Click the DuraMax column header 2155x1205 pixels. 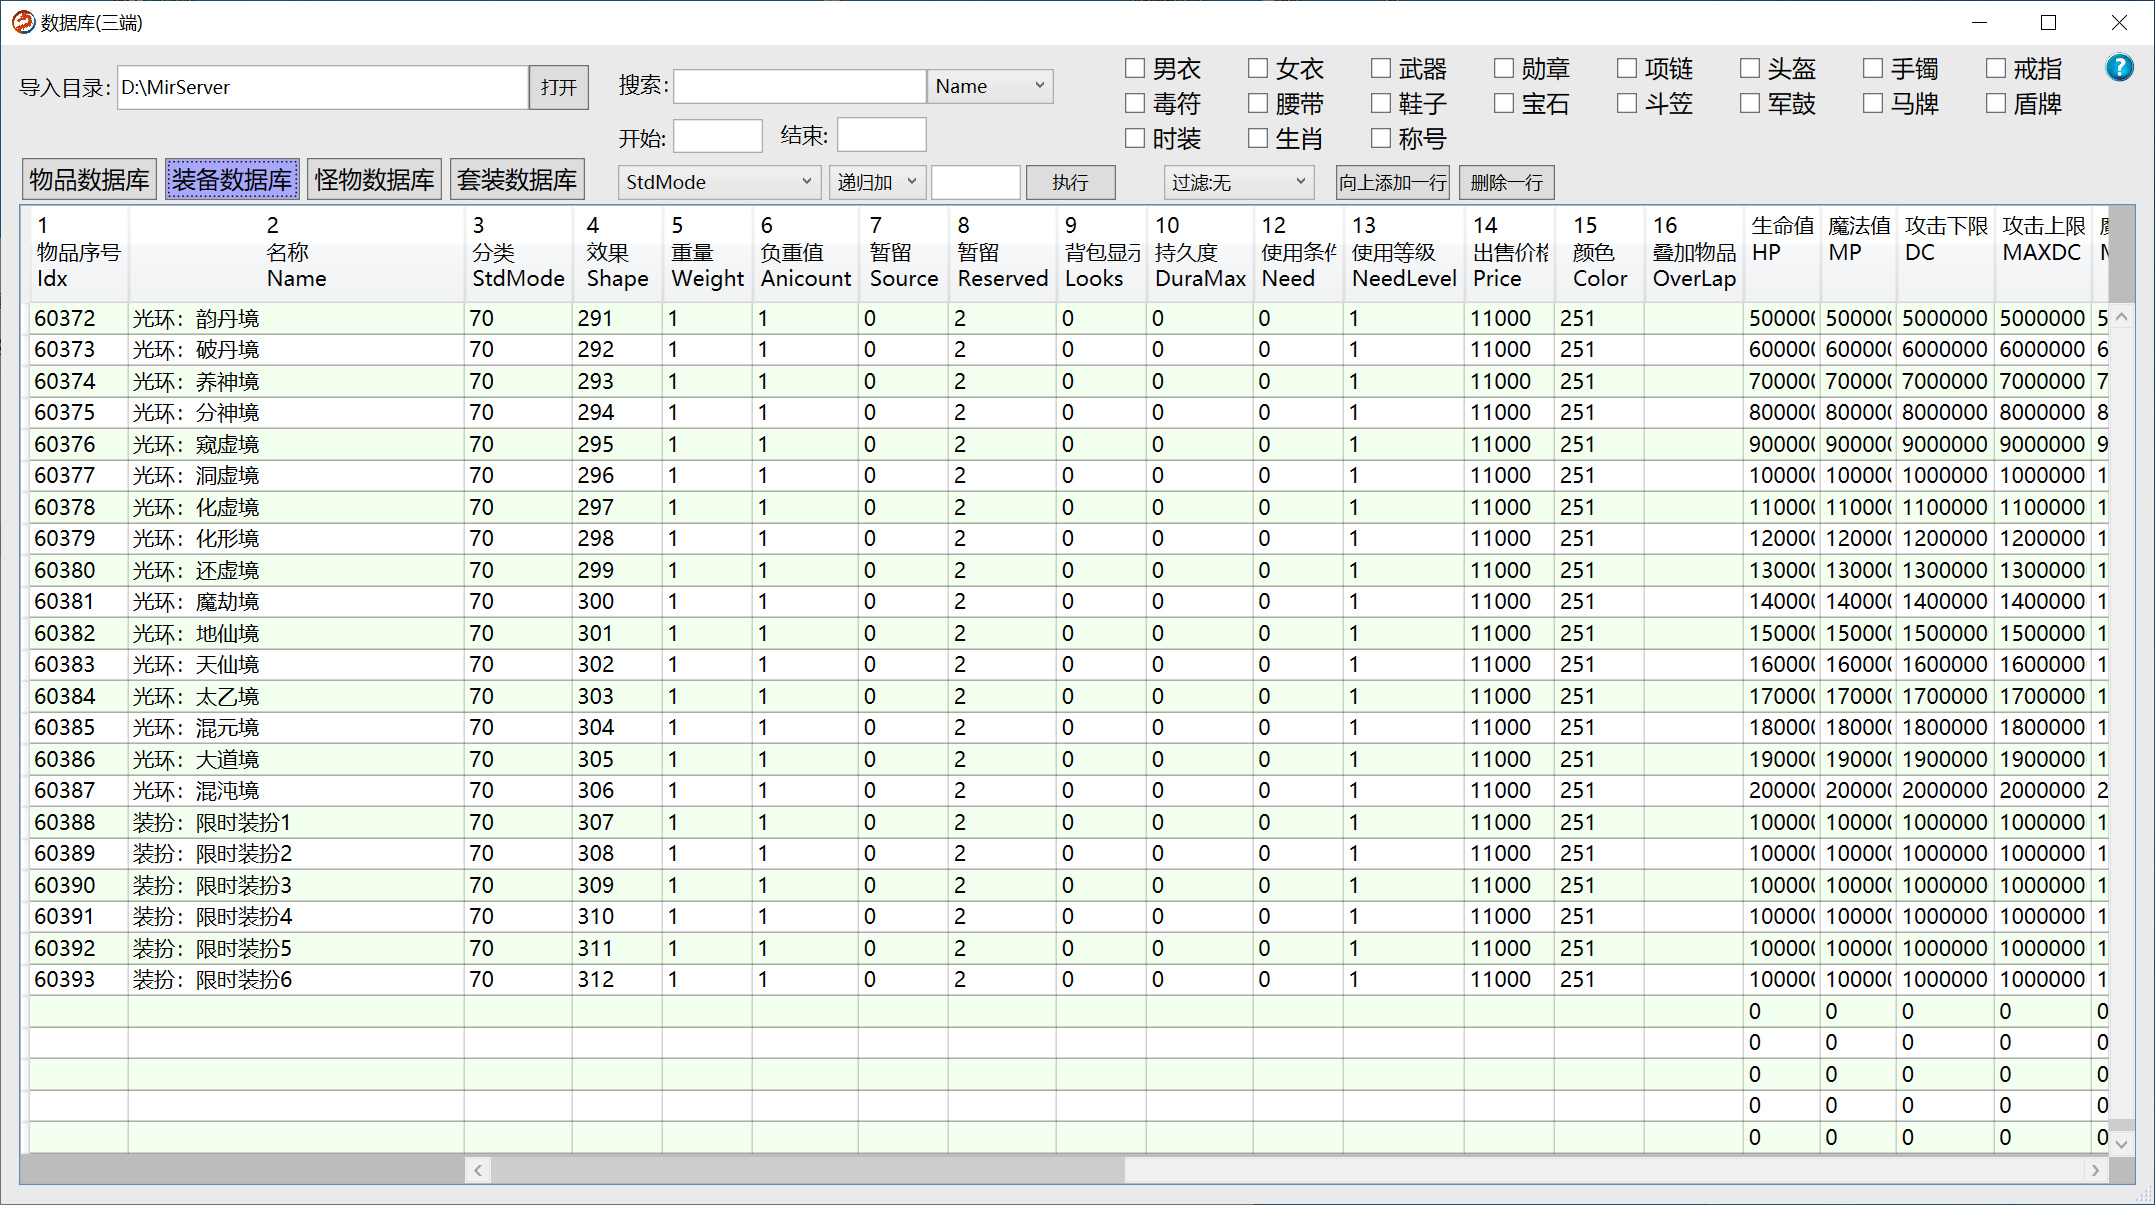pyautogui.click(x=1199, y=252)
